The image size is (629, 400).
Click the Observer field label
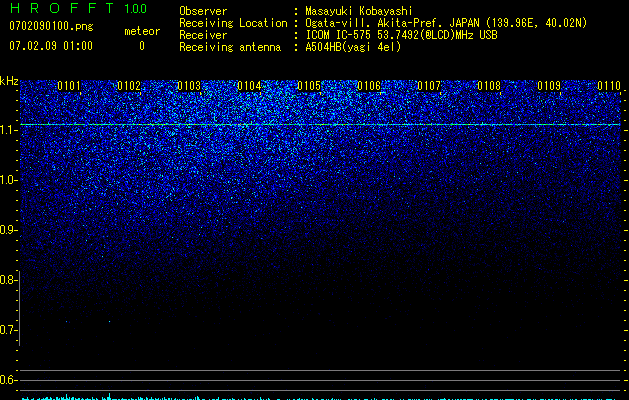[x=203, y=11]
